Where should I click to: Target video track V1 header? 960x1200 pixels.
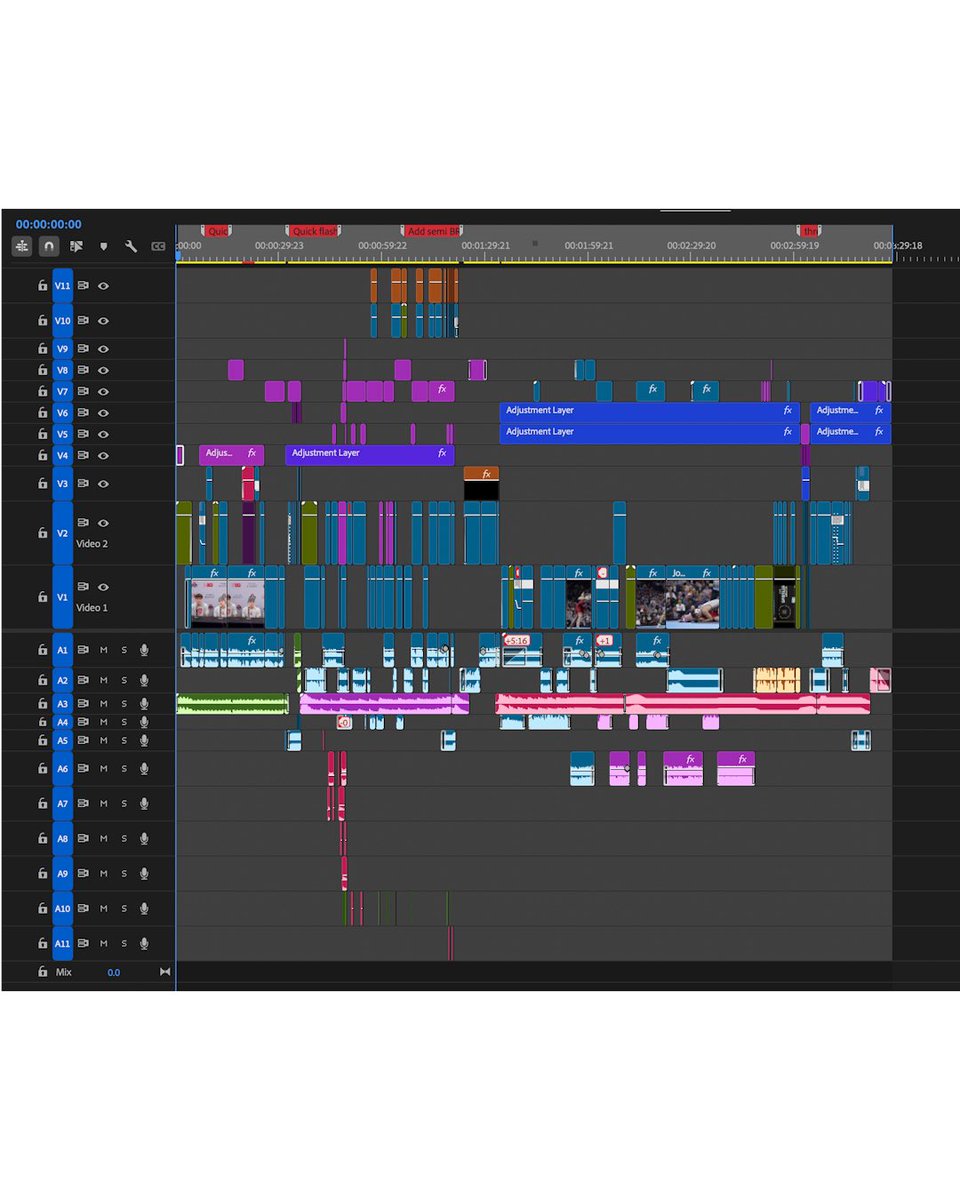(63, 597)
